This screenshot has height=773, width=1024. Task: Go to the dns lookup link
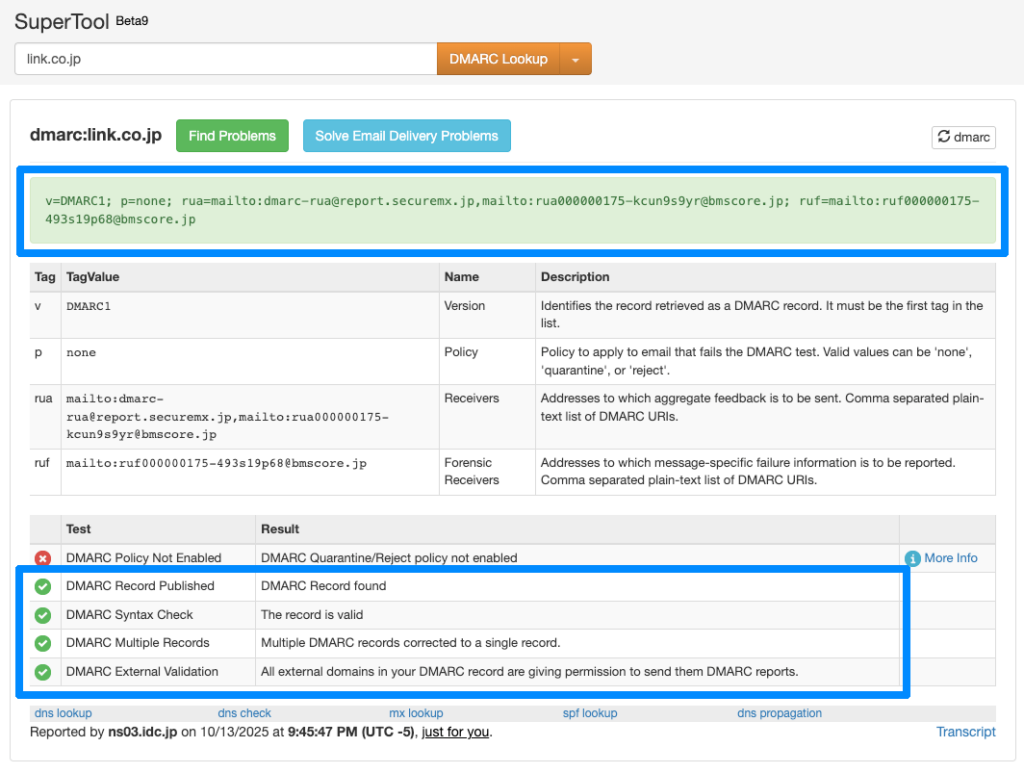point(61,713)
